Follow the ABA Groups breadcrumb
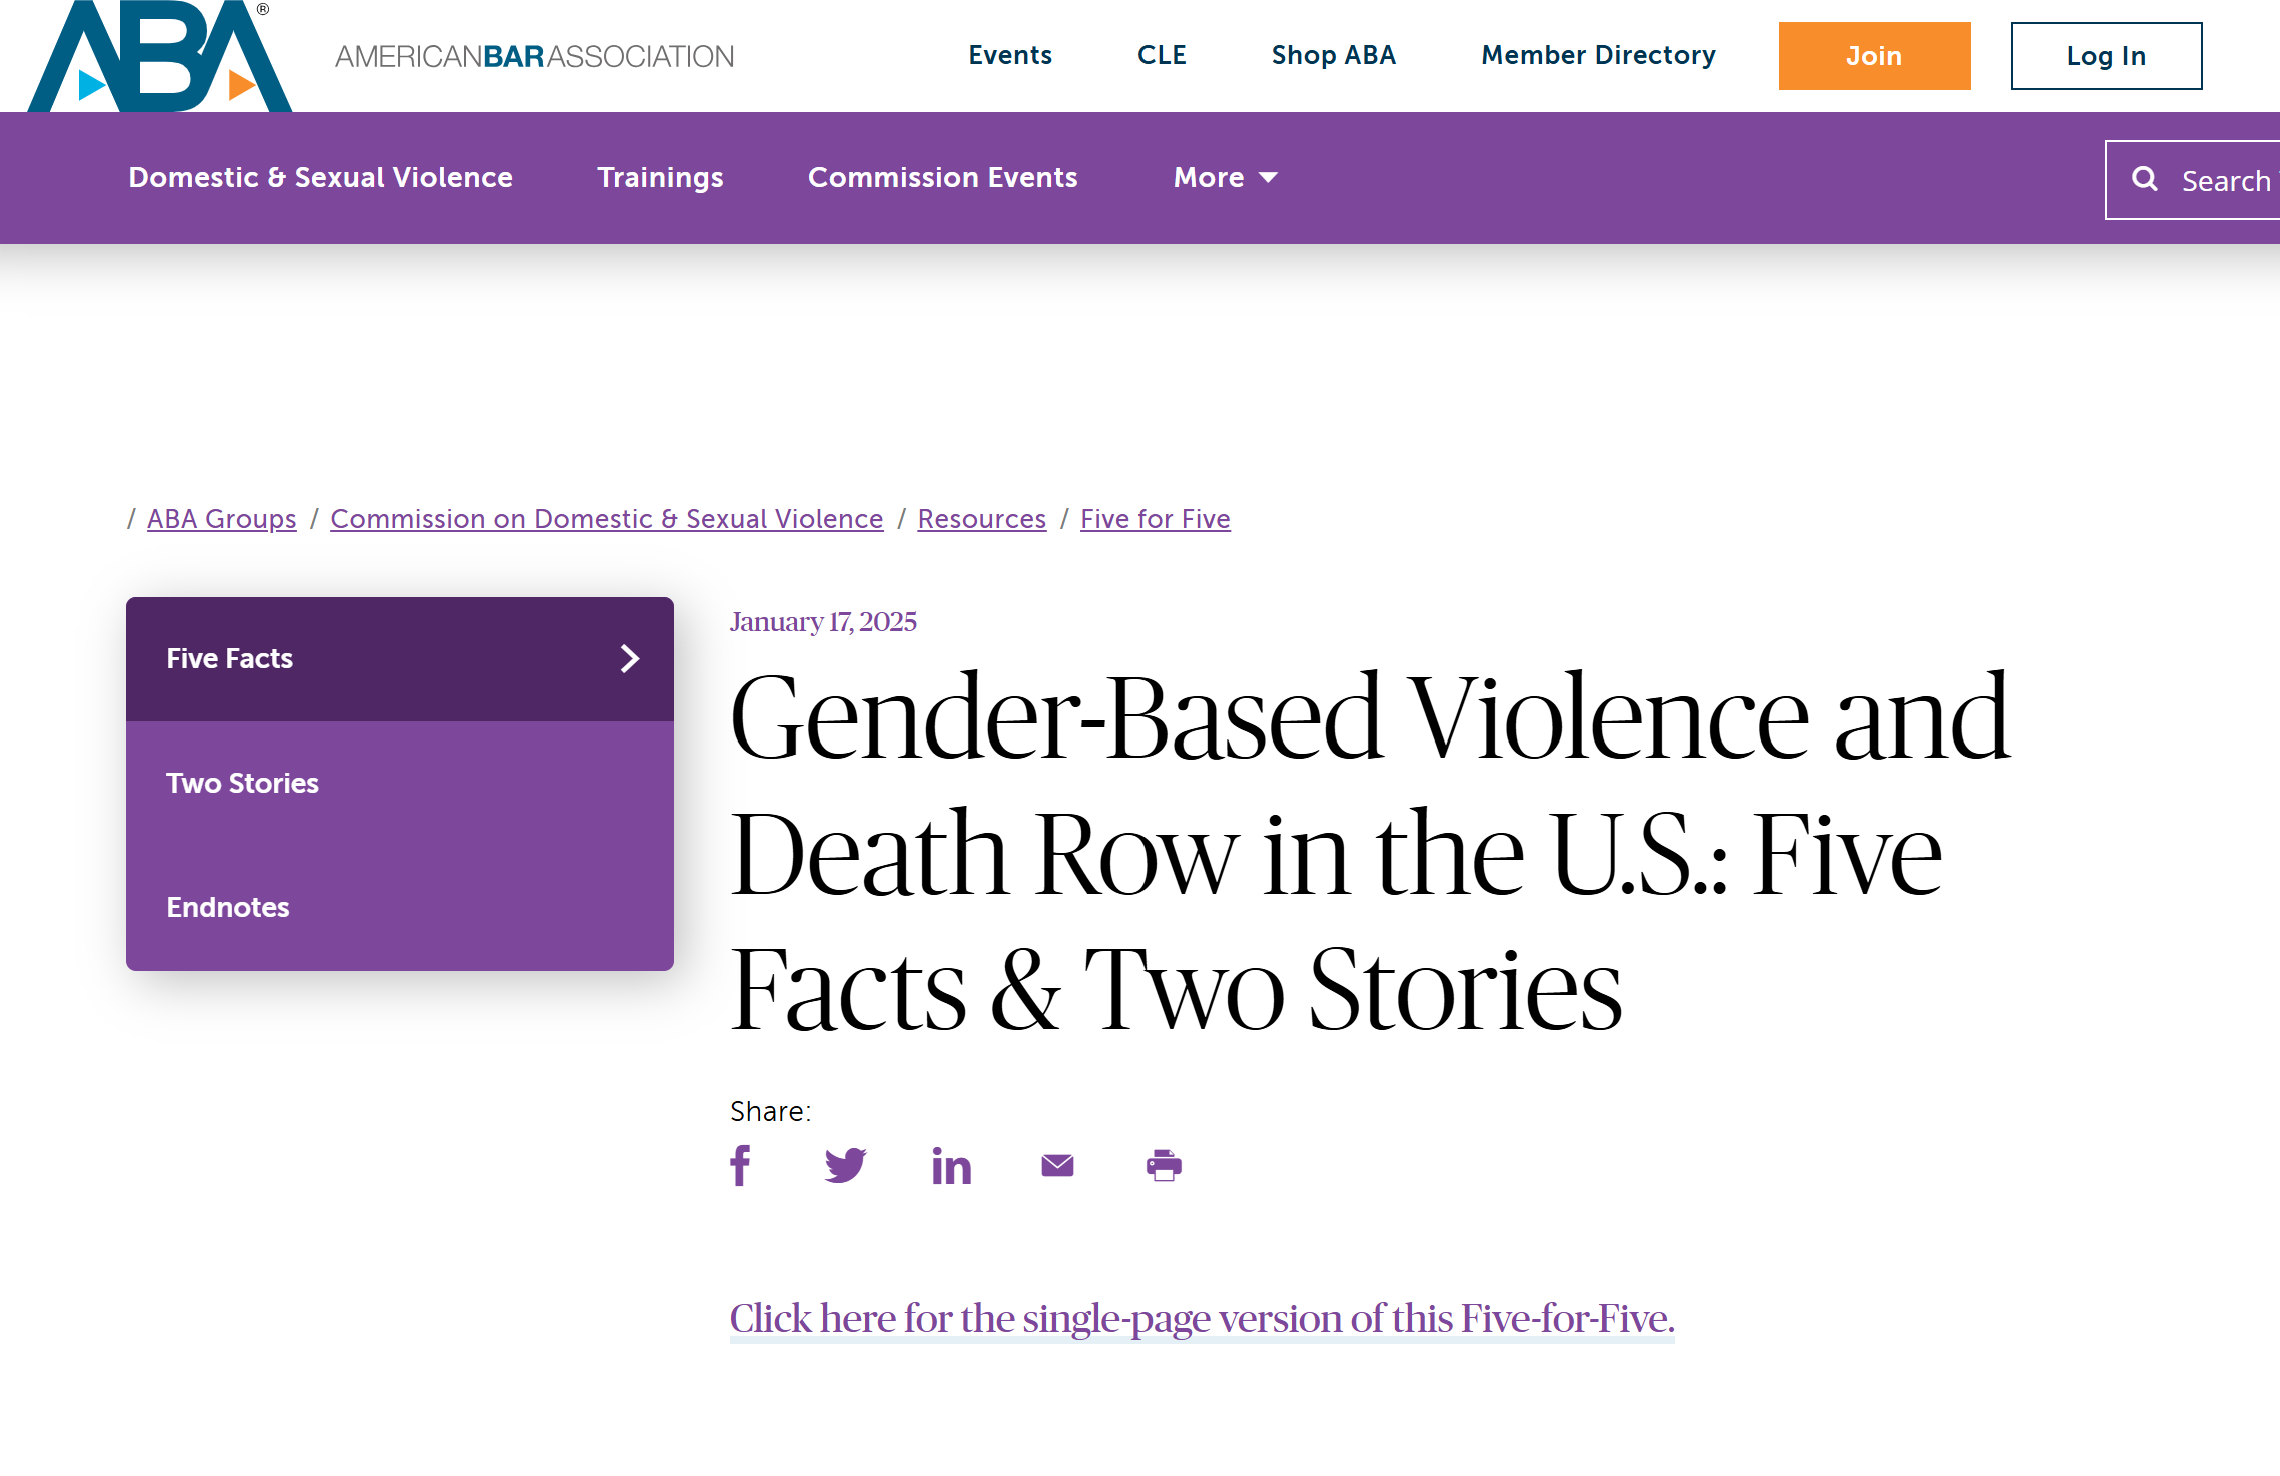Viewport: 2280px width, 1476px height. [x=222, y=519]
